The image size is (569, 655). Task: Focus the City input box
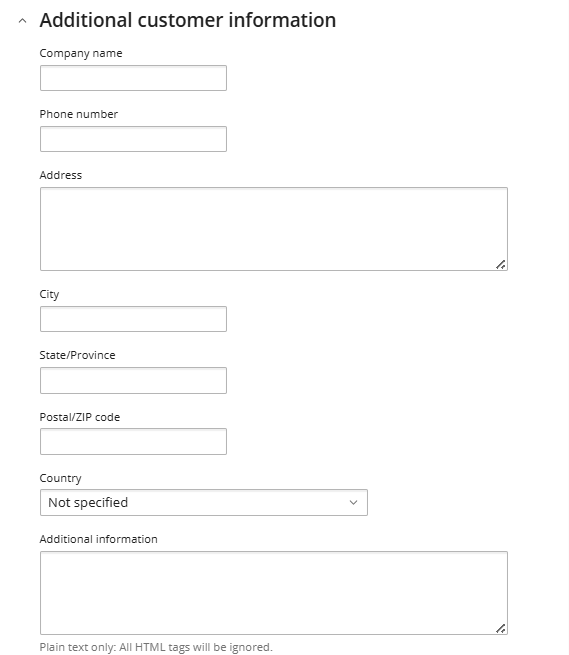(133, 319)
